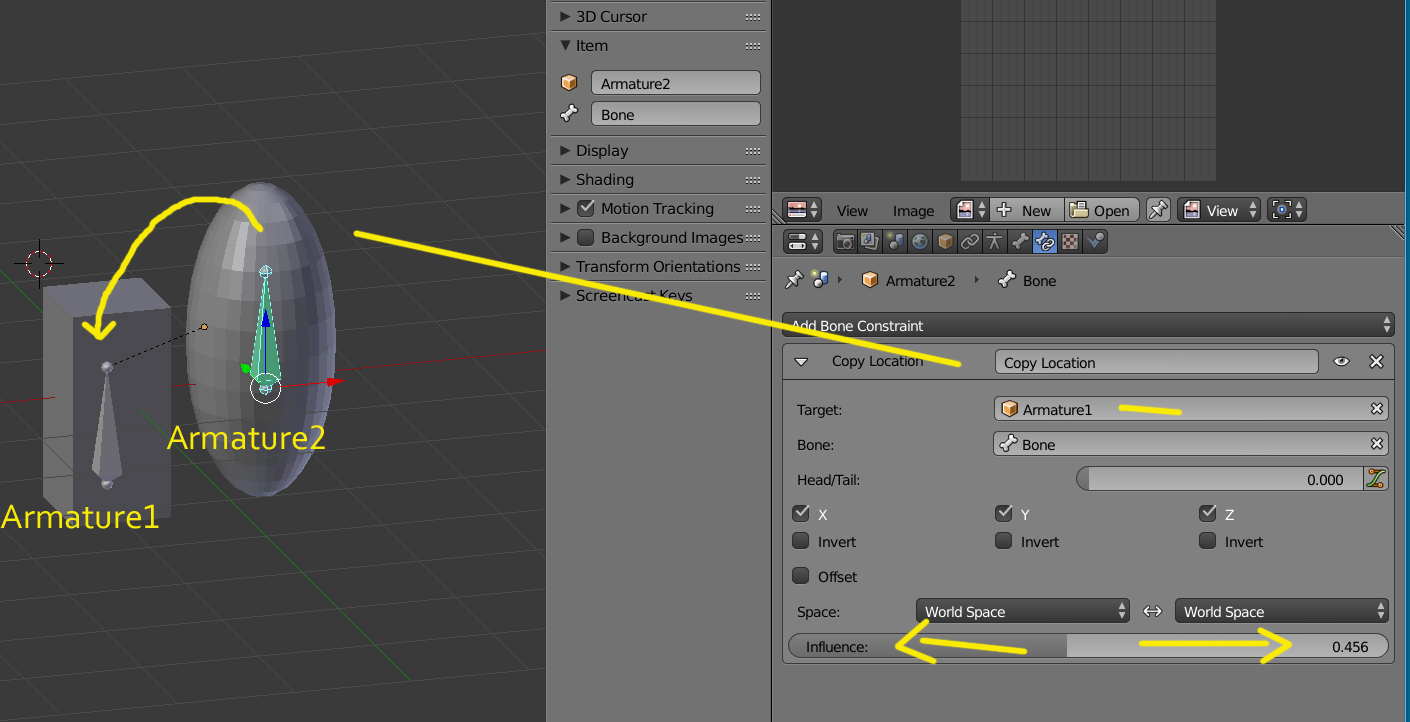This screenshot has height=722, width=1410.
Task: Click the bone icon beside Bone in Item panel
Action: [x=569, y=114]
